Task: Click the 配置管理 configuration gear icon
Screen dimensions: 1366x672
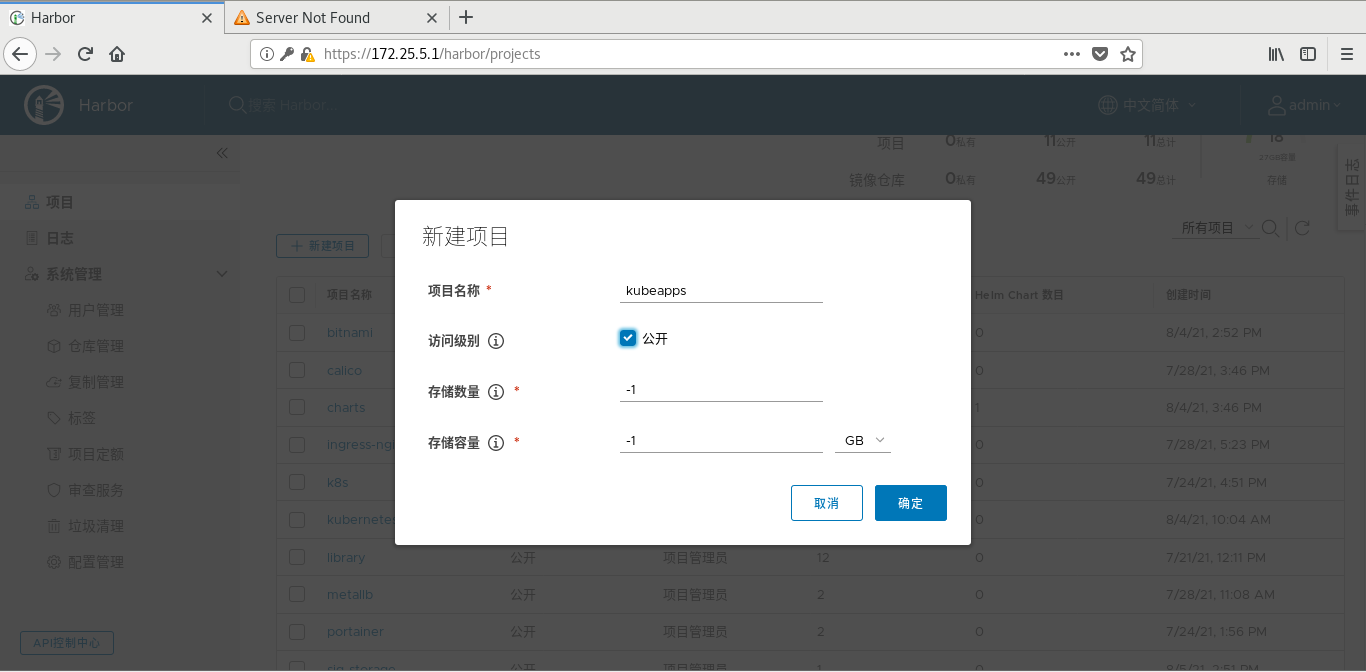Action: click(x=55, y=561)
